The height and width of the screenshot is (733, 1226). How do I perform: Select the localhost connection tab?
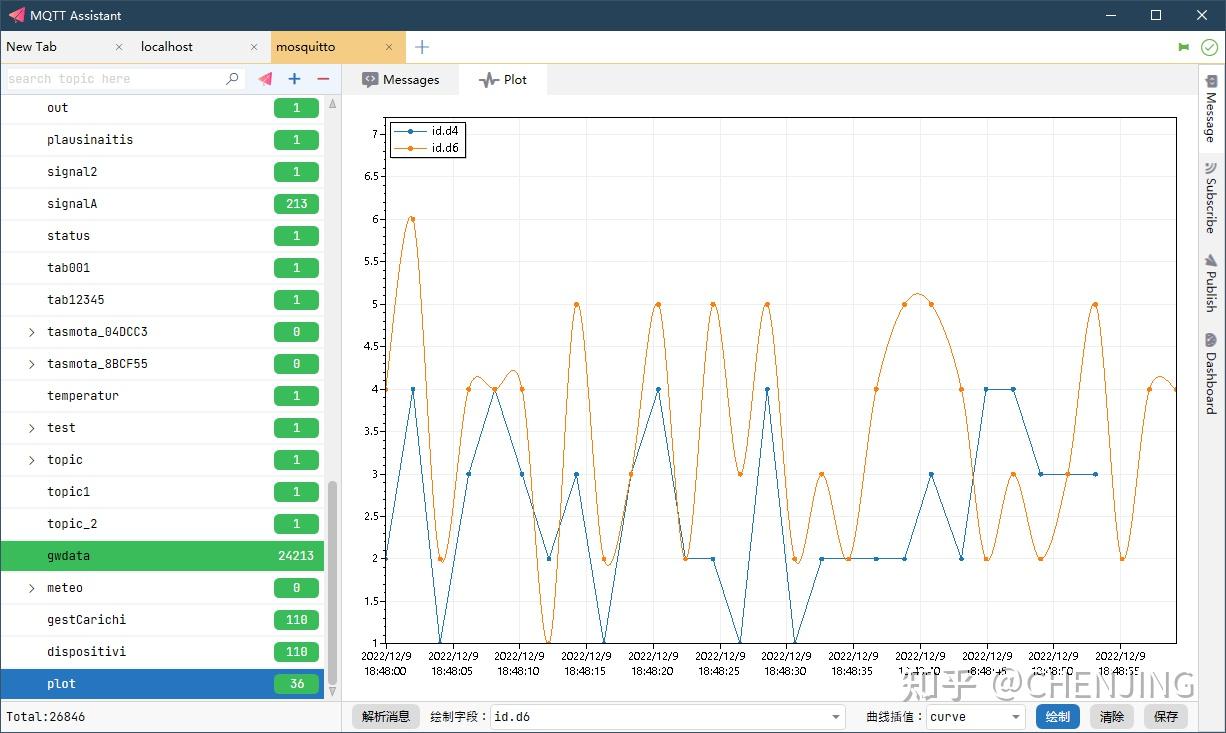[166, 46]
